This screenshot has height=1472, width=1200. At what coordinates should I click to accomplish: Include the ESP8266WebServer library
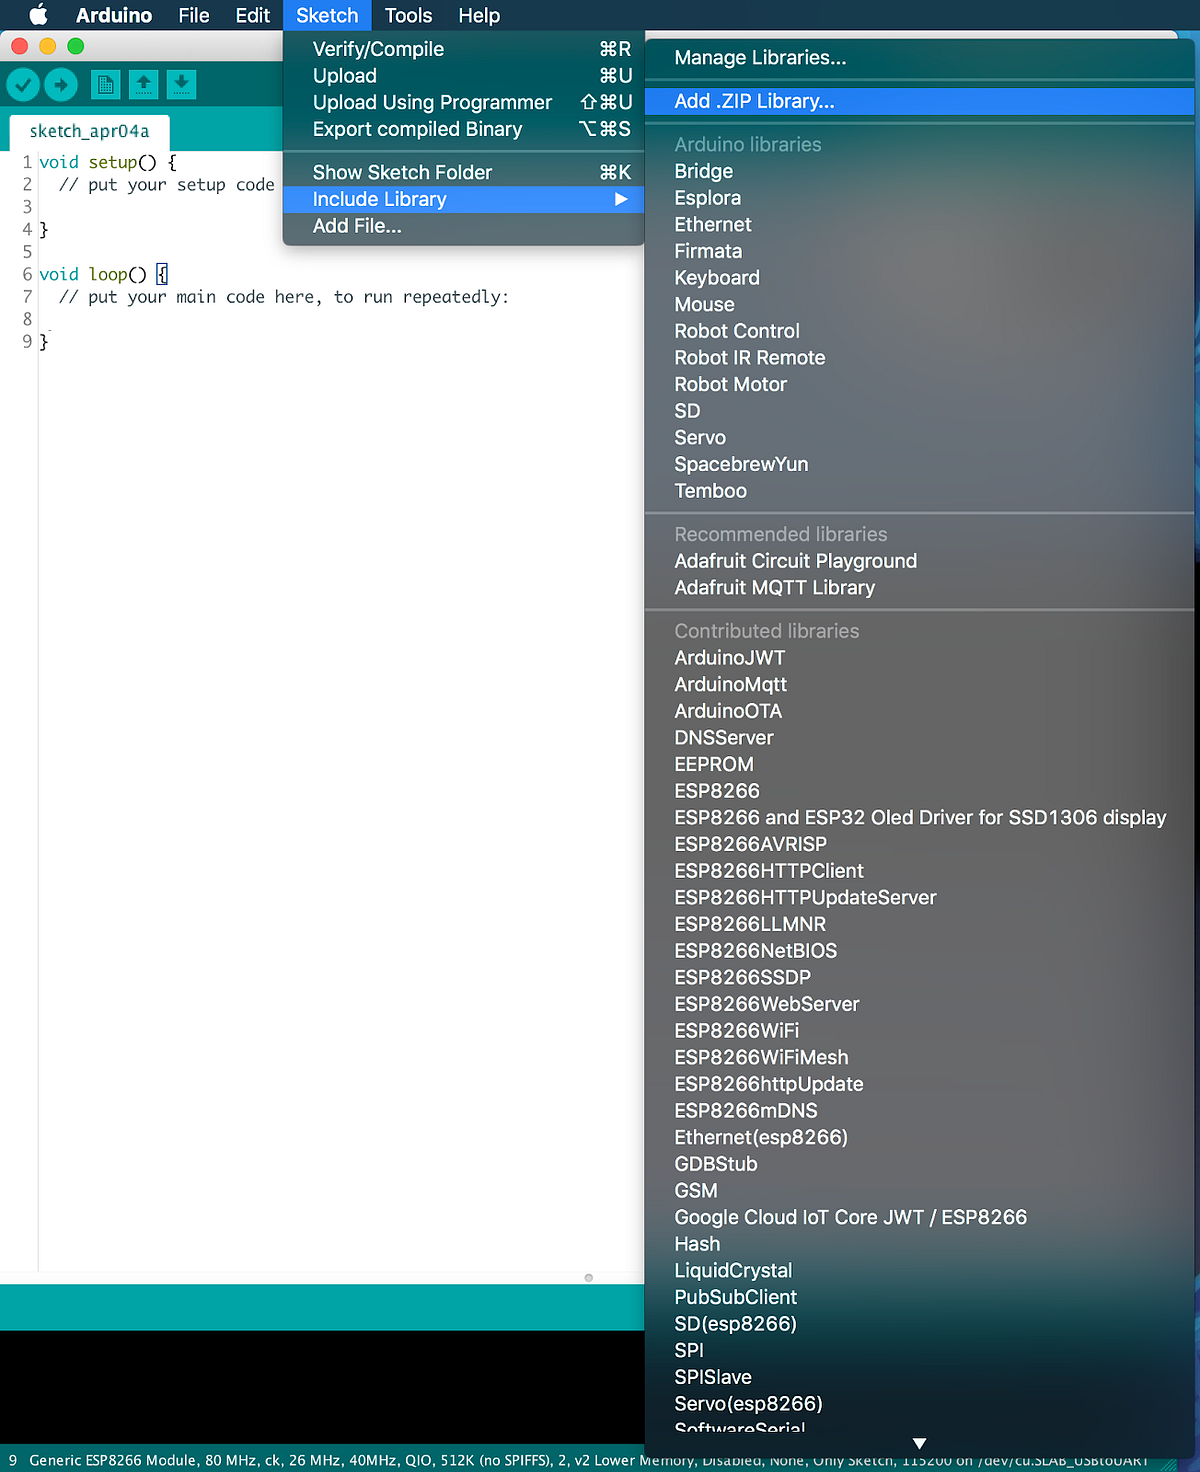920,1004
